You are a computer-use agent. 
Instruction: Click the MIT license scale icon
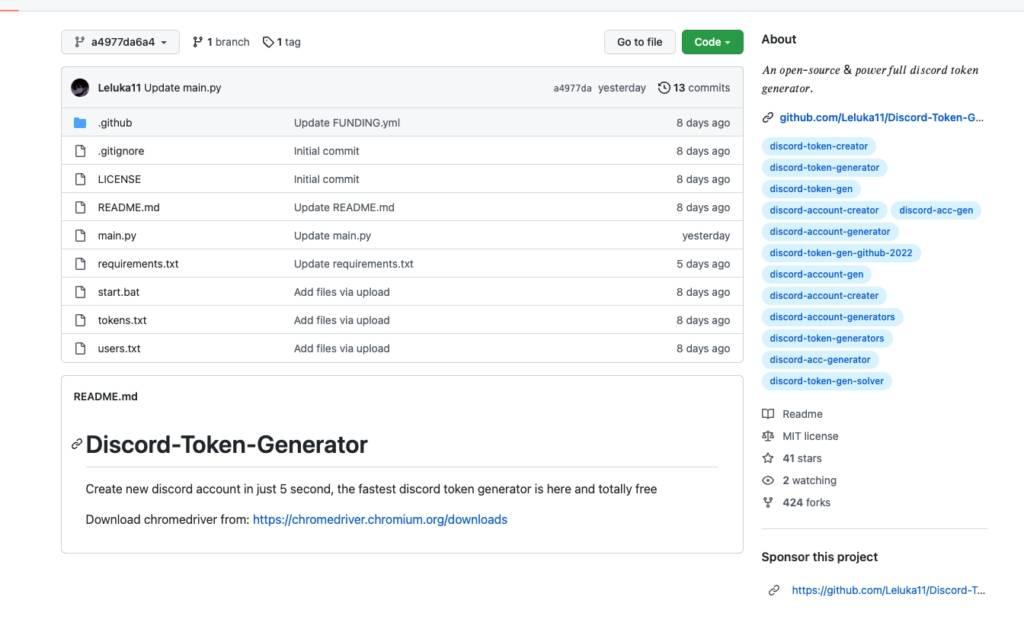click(768, 436)
